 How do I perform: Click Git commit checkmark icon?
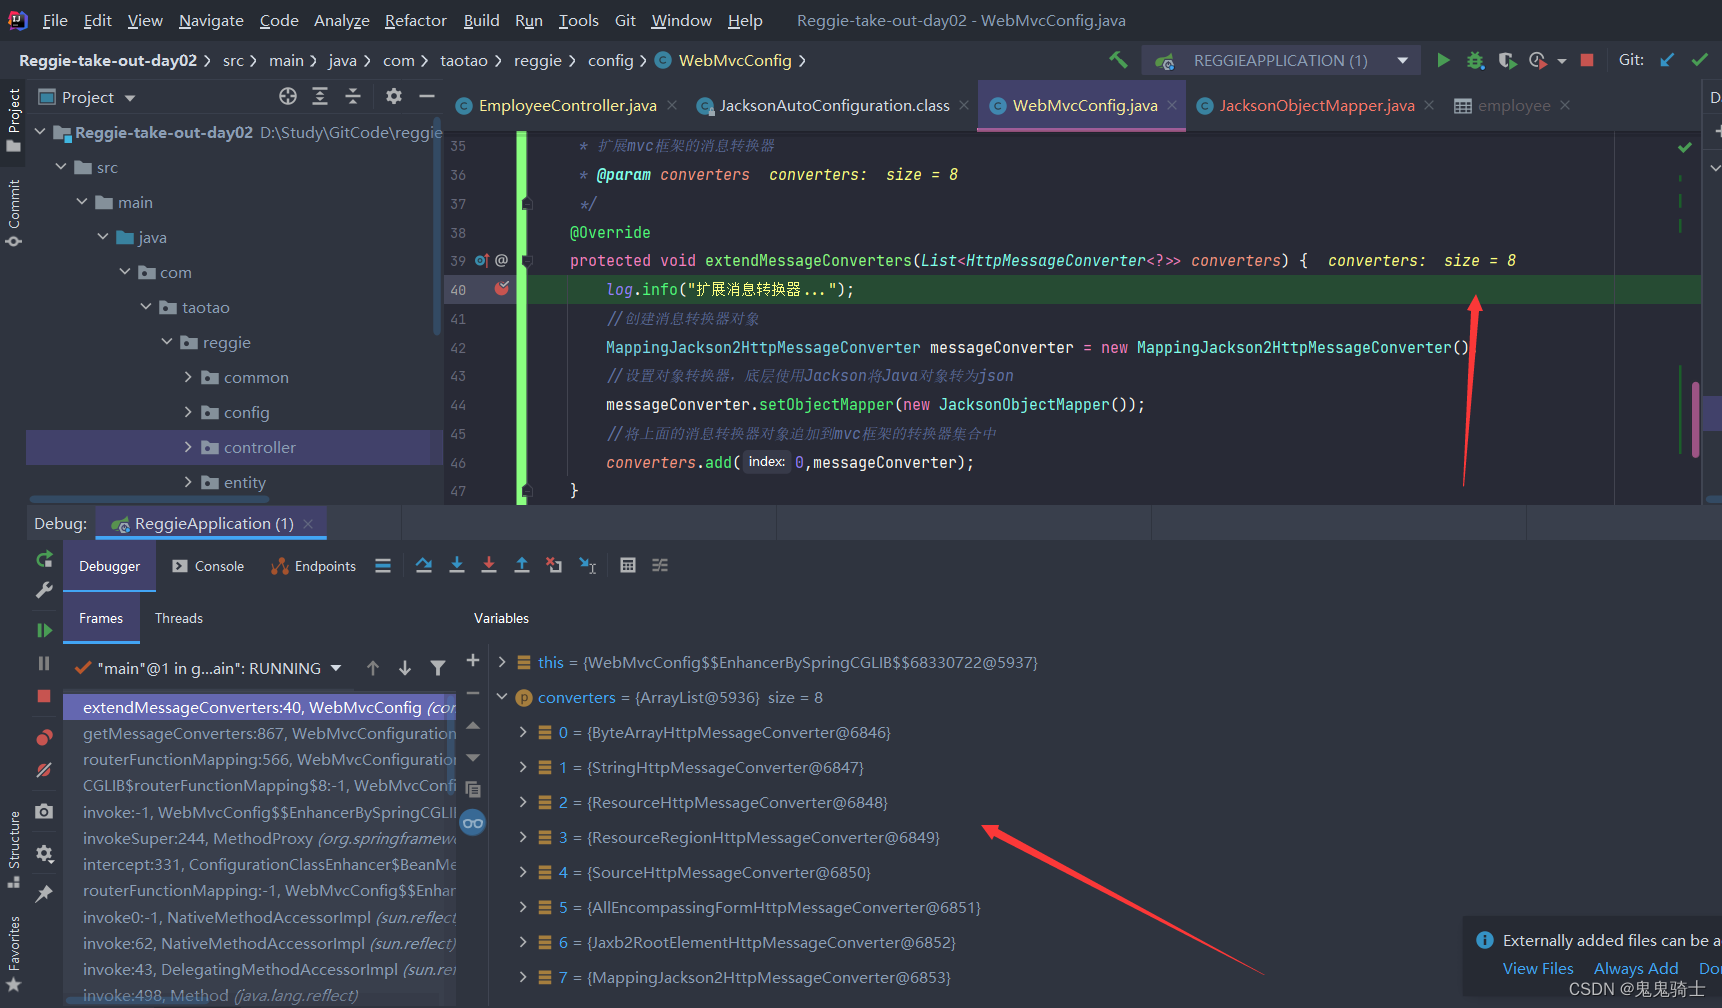point(1699,60)
